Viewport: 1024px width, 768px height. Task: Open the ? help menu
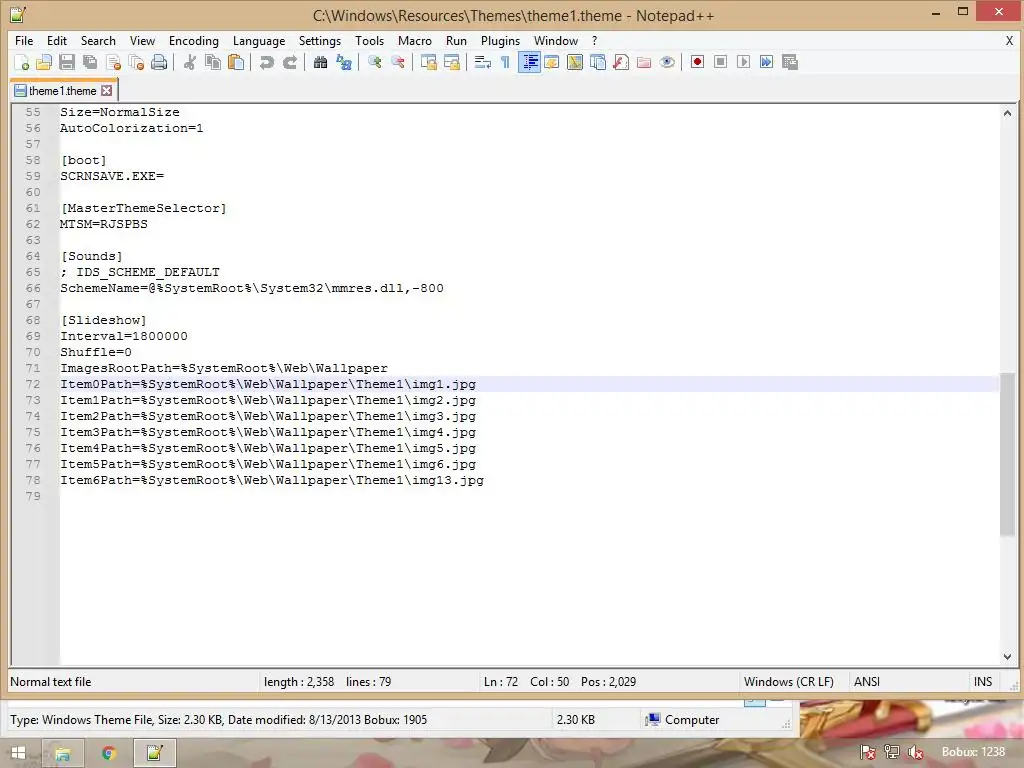594,40
